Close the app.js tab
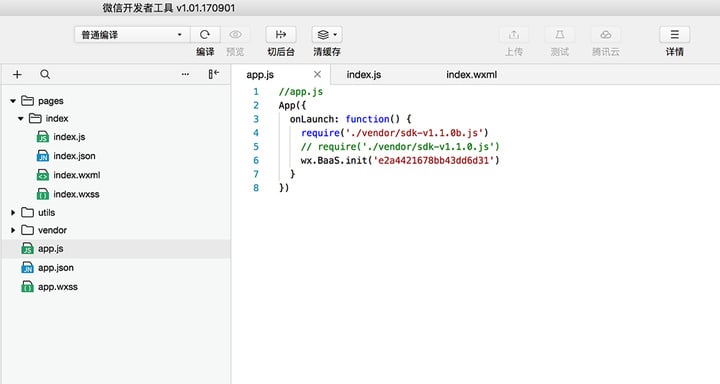The image size is (720, 384). tap(317, 74)
